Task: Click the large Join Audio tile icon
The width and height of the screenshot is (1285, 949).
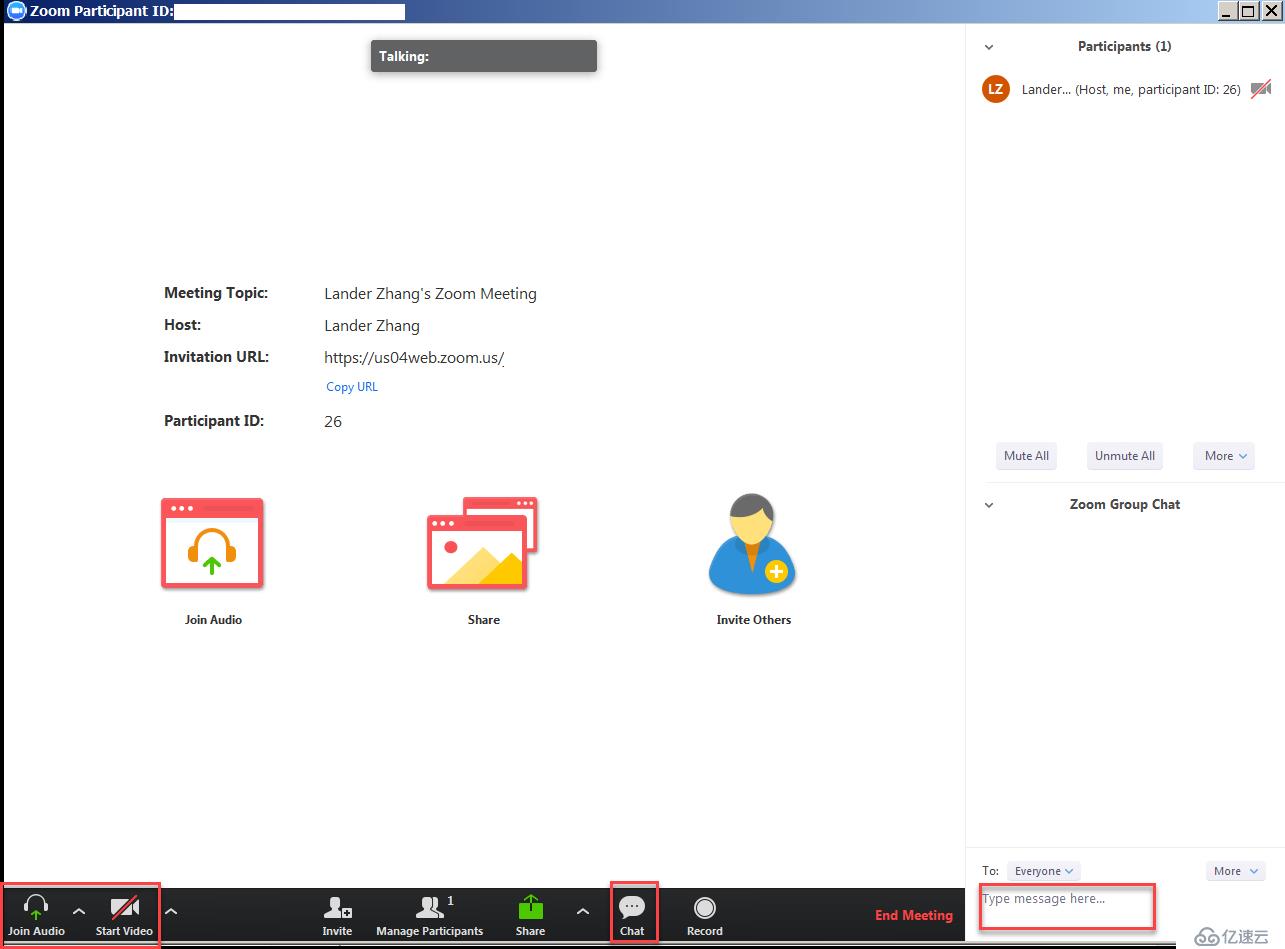Action: pos(212,543)
